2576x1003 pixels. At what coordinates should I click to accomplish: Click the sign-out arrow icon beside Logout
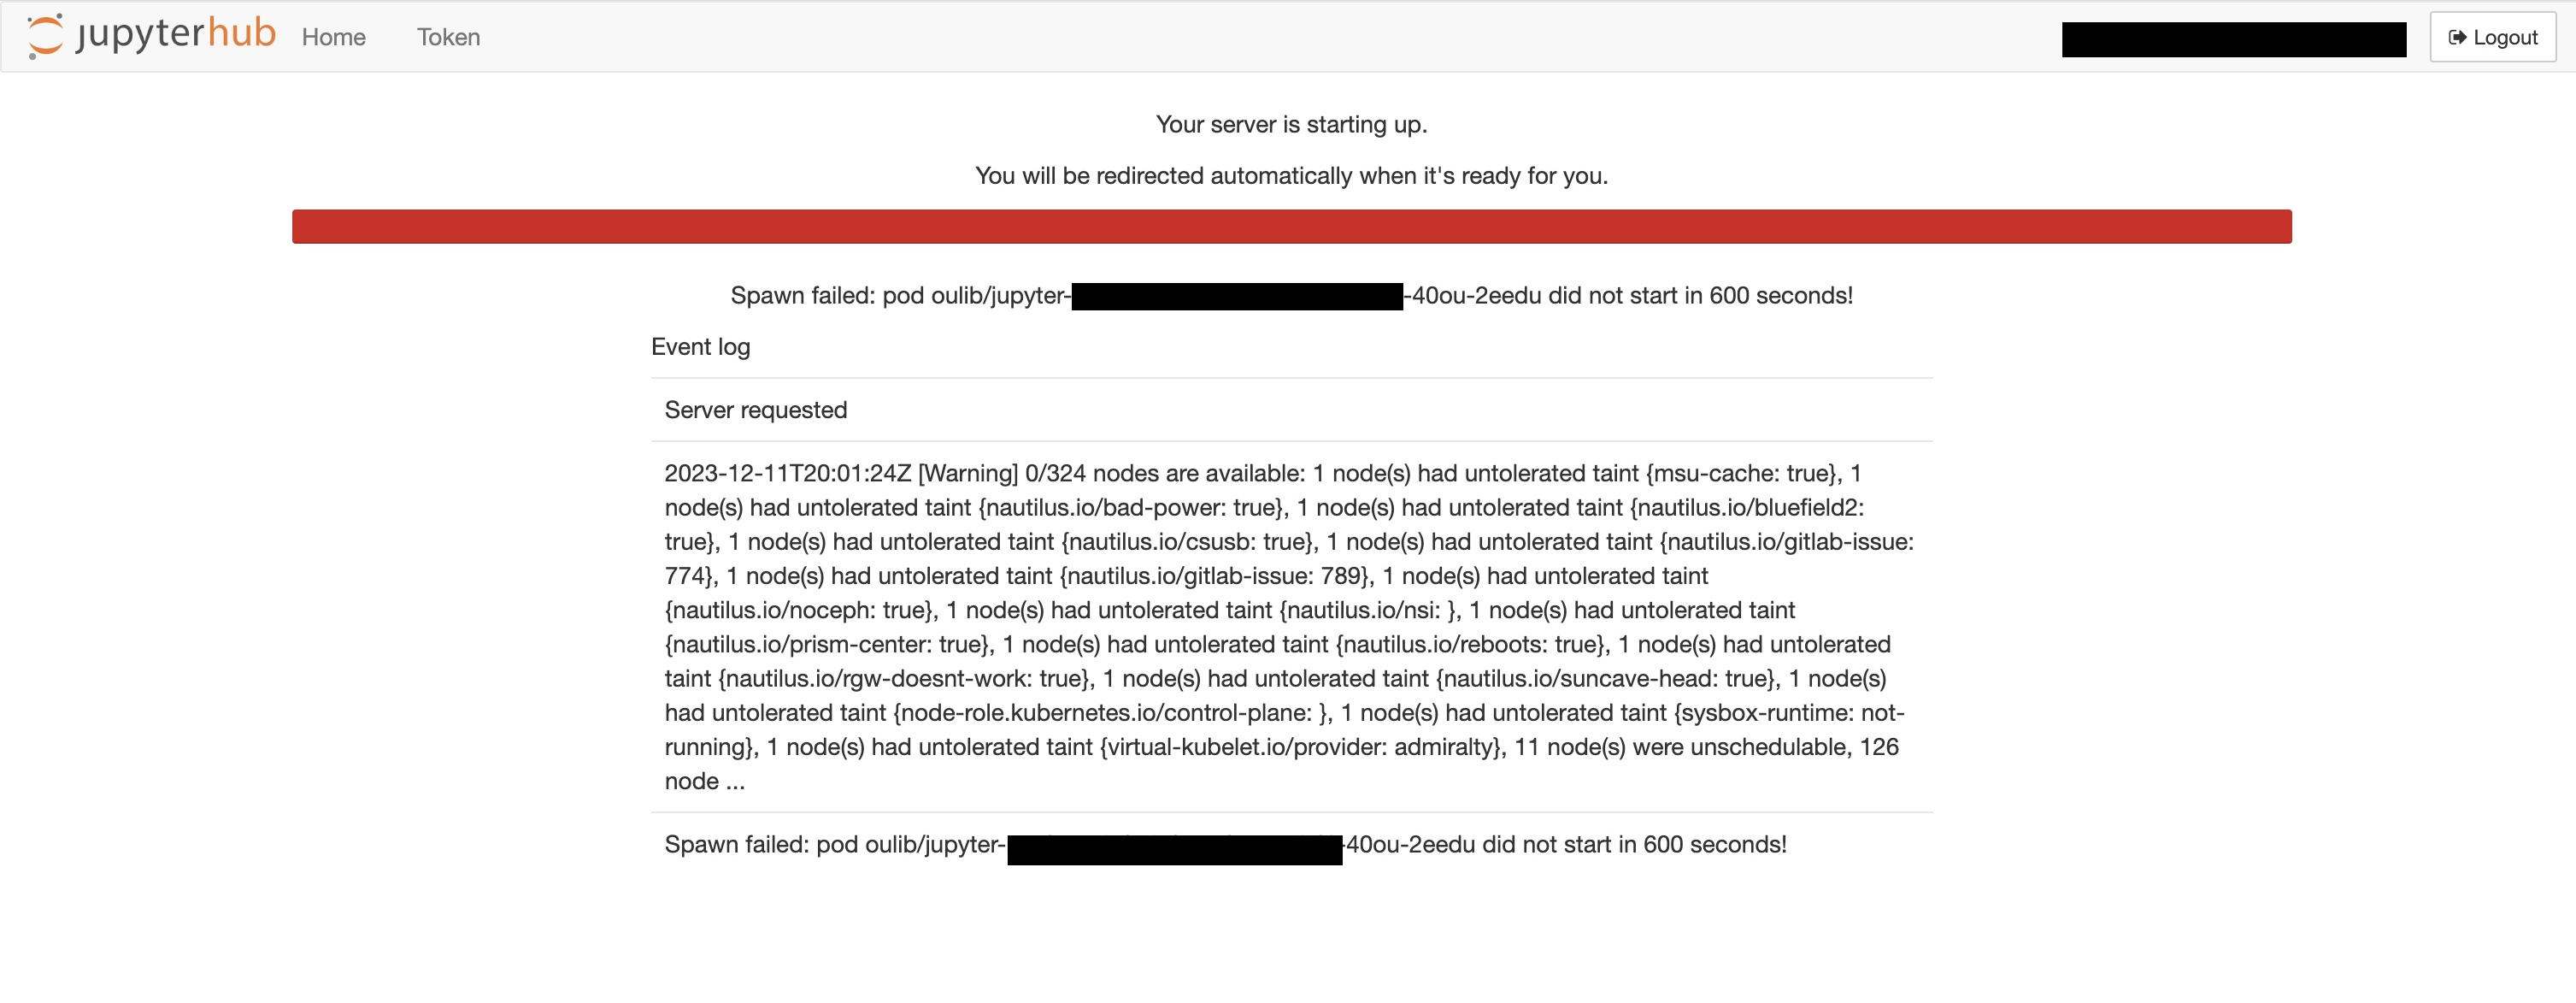click(2456, 38)
